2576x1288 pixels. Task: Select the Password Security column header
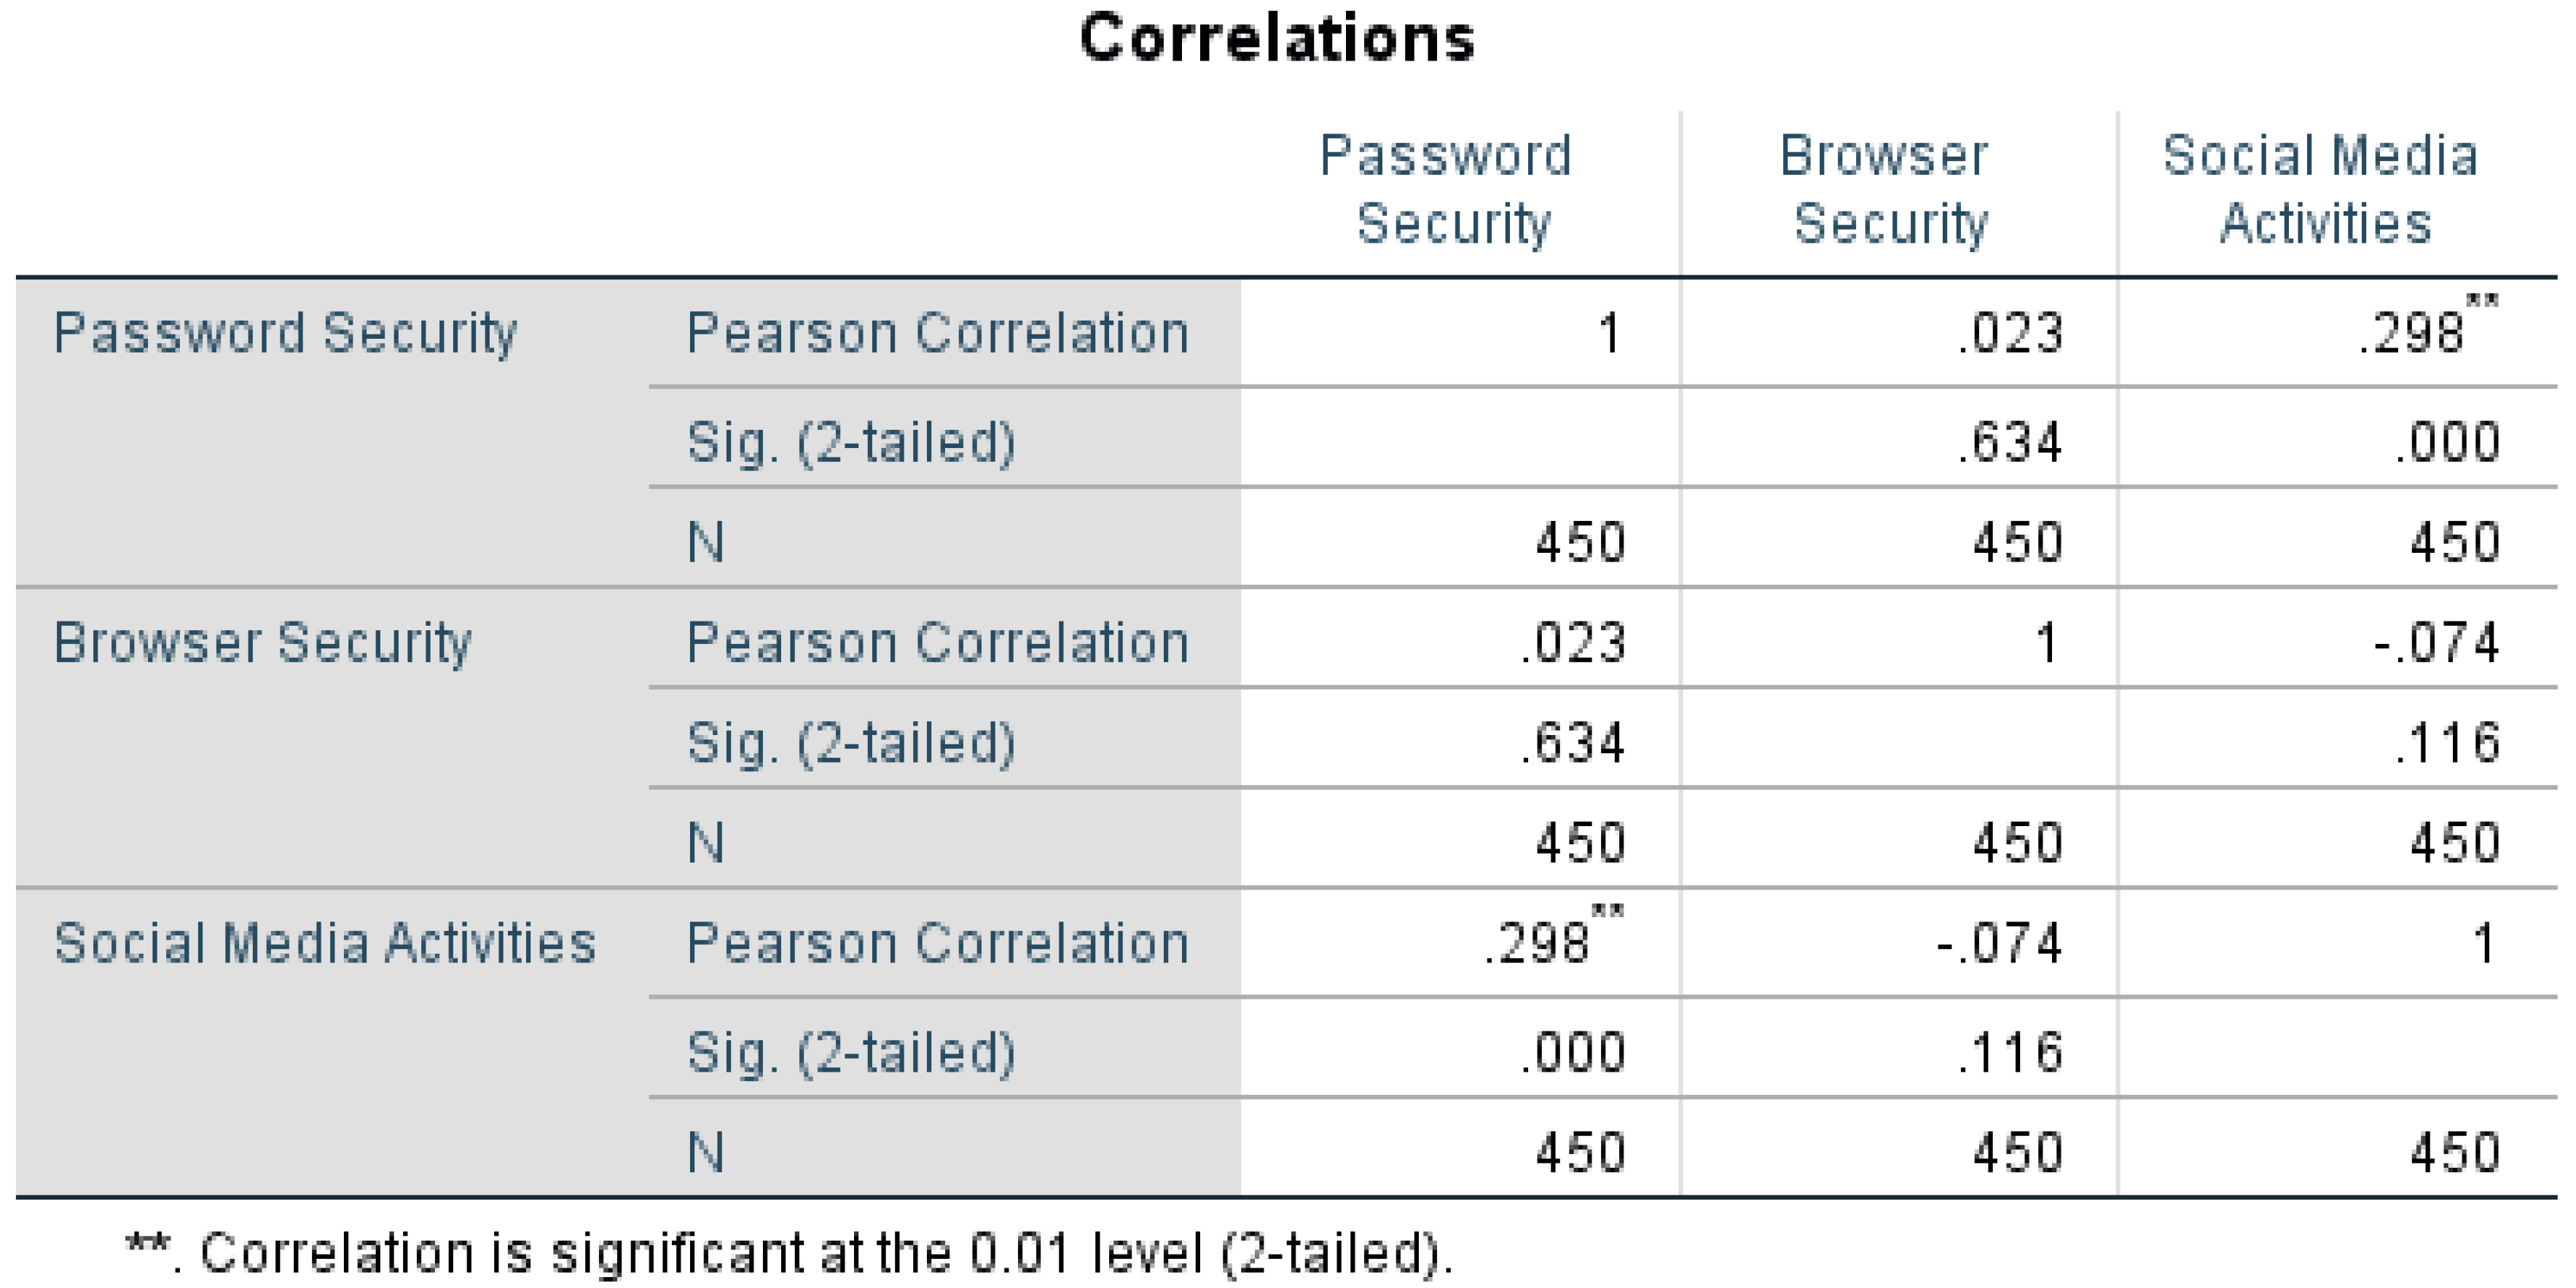point(1447,189)
